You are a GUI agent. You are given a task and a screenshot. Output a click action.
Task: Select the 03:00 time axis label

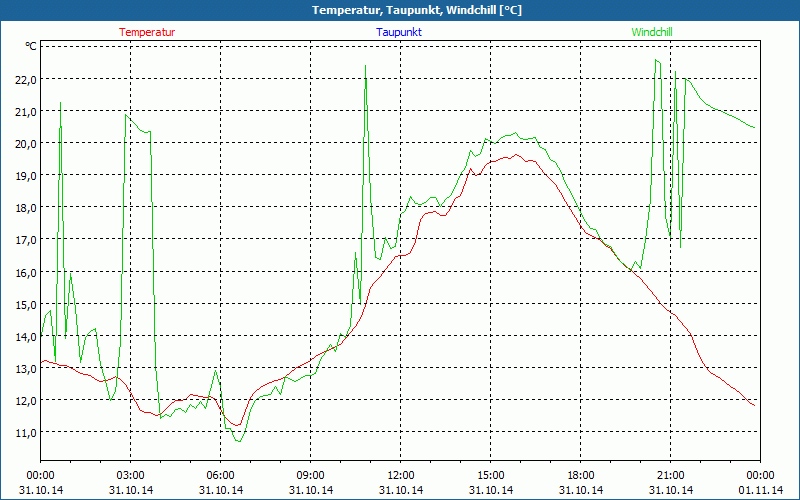[131, 475]
